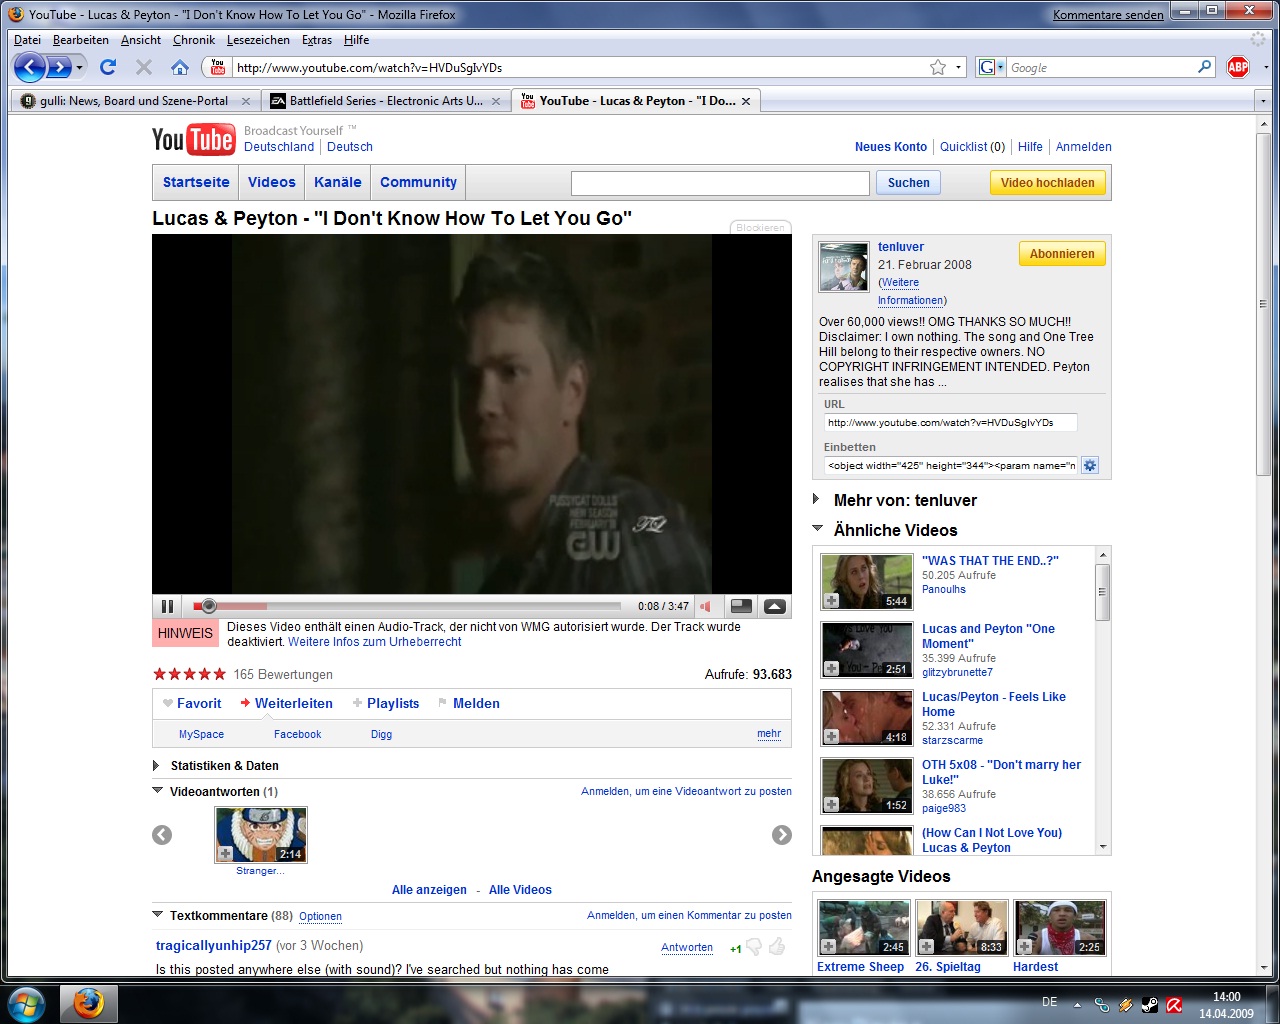Screen dimensions: 1280x1024
Task: Switch to the gulli News tab
Action: coord(134,101)
